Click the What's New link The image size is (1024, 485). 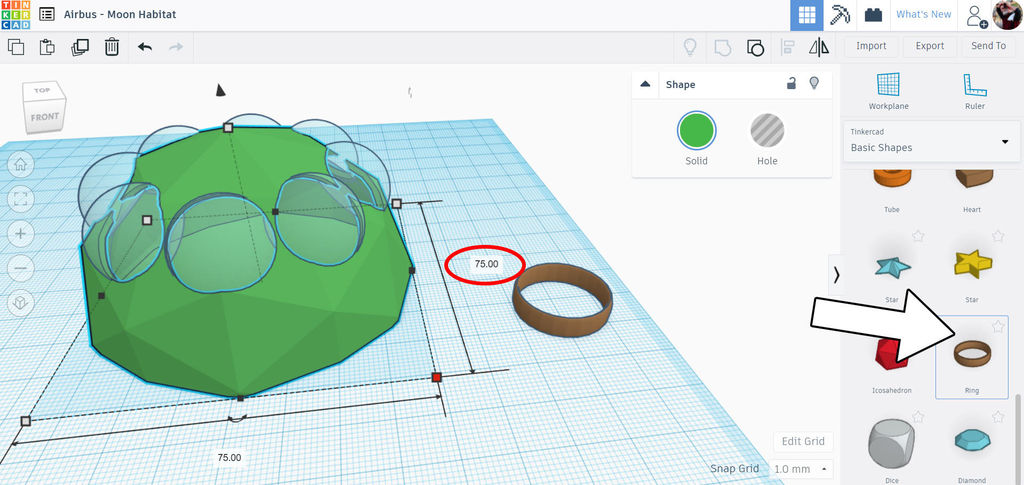923,14
